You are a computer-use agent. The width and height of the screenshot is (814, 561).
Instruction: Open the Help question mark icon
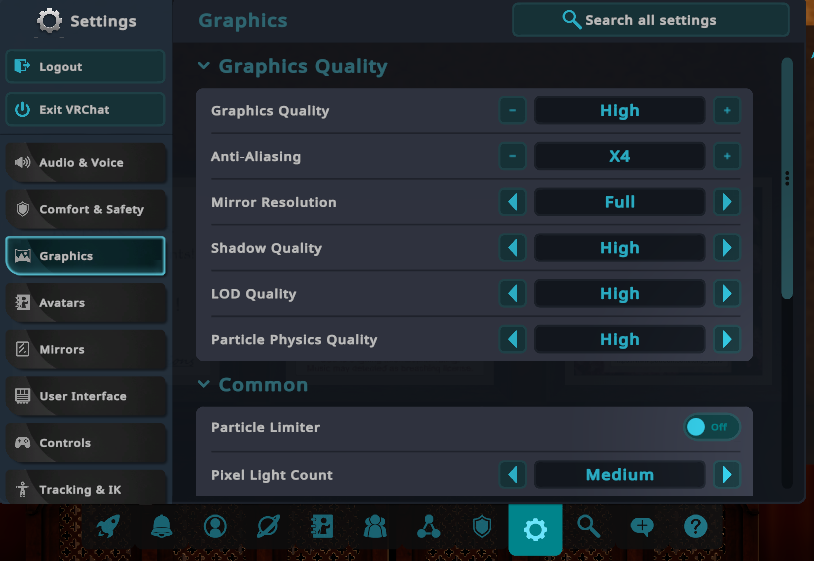click(696, 527)
